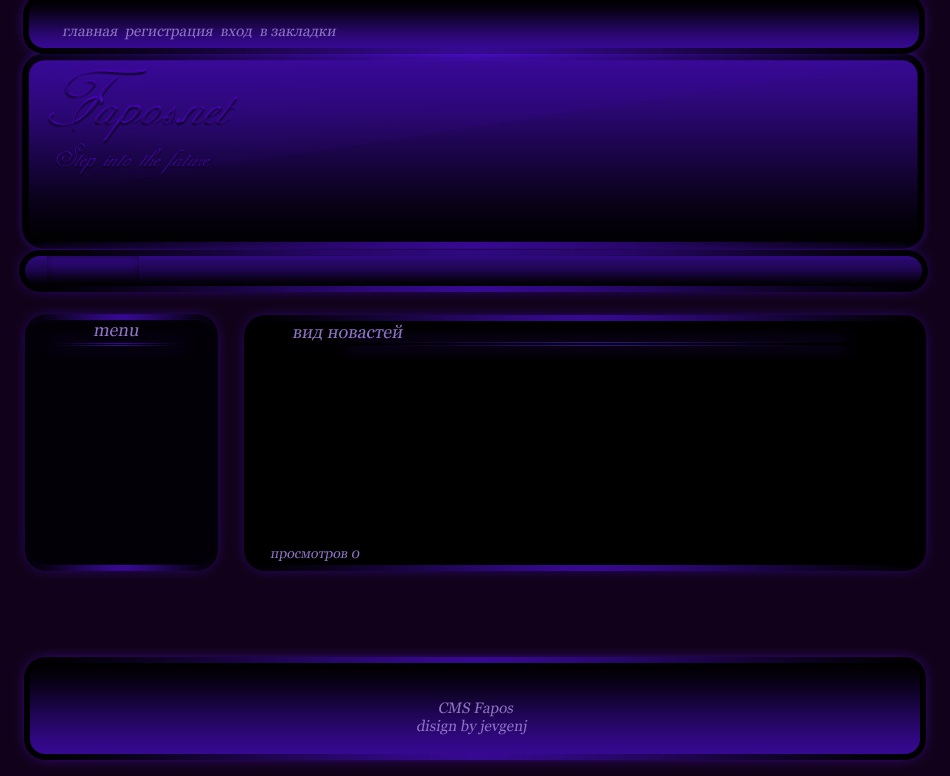The width and height of the screenshot is (950, 776).
Task: Click the 'Step into the future' tagline
Action: point(134,160)
